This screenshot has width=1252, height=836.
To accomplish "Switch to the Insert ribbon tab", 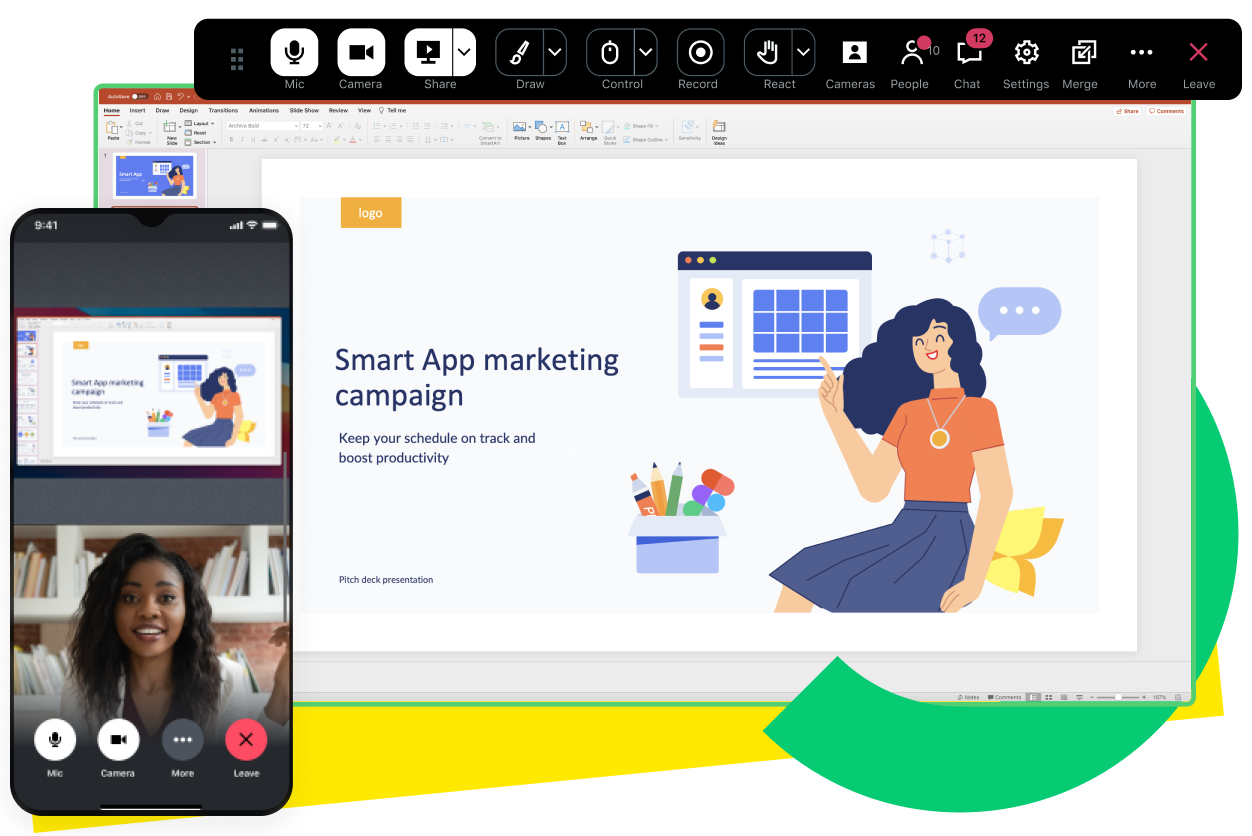I will (x=137, y=111).
